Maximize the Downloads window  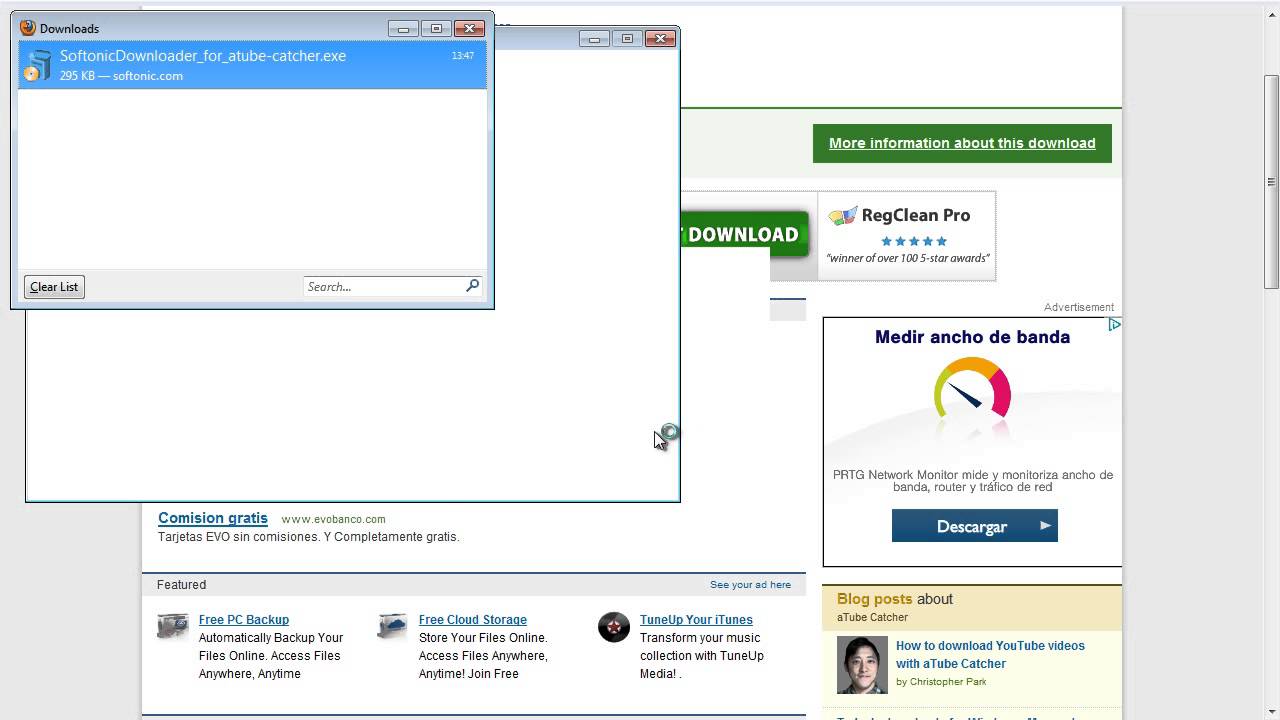(436, 29)
